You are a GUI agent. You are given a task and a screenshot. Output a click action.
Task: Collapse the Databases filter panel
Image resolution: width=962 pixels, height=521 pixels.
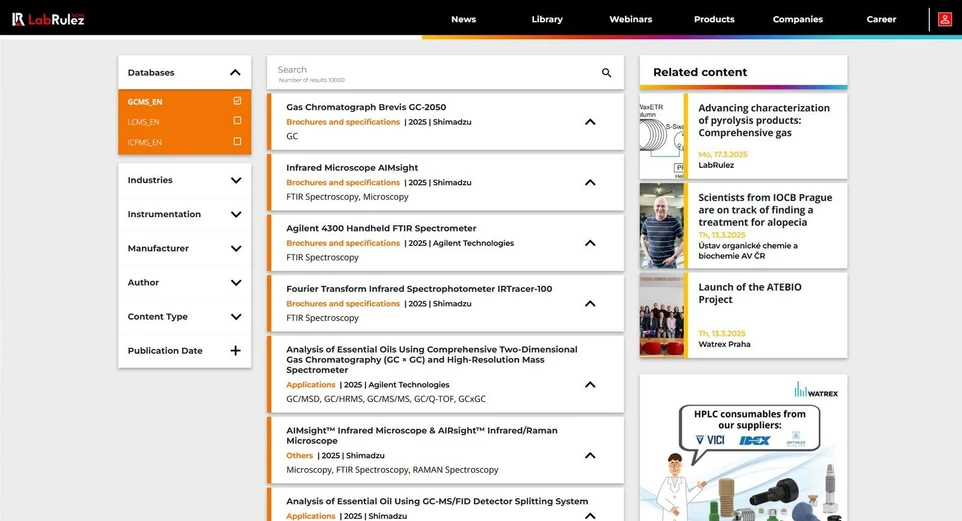pos(235,72)
